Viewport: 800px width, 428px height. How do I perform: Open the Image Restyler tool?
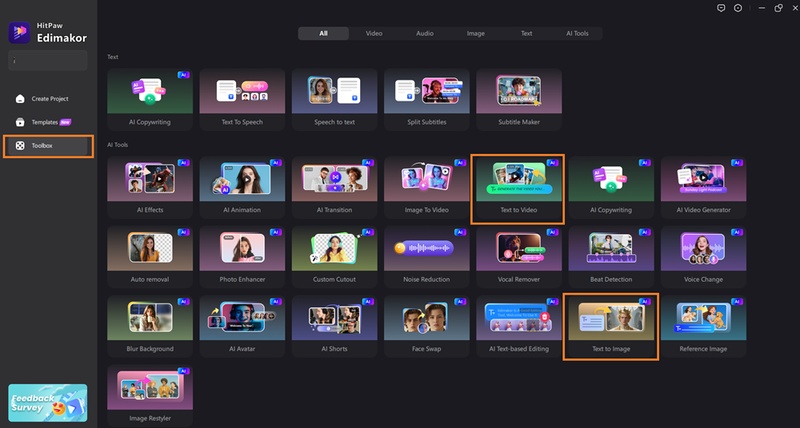click(x=149, y=395)
